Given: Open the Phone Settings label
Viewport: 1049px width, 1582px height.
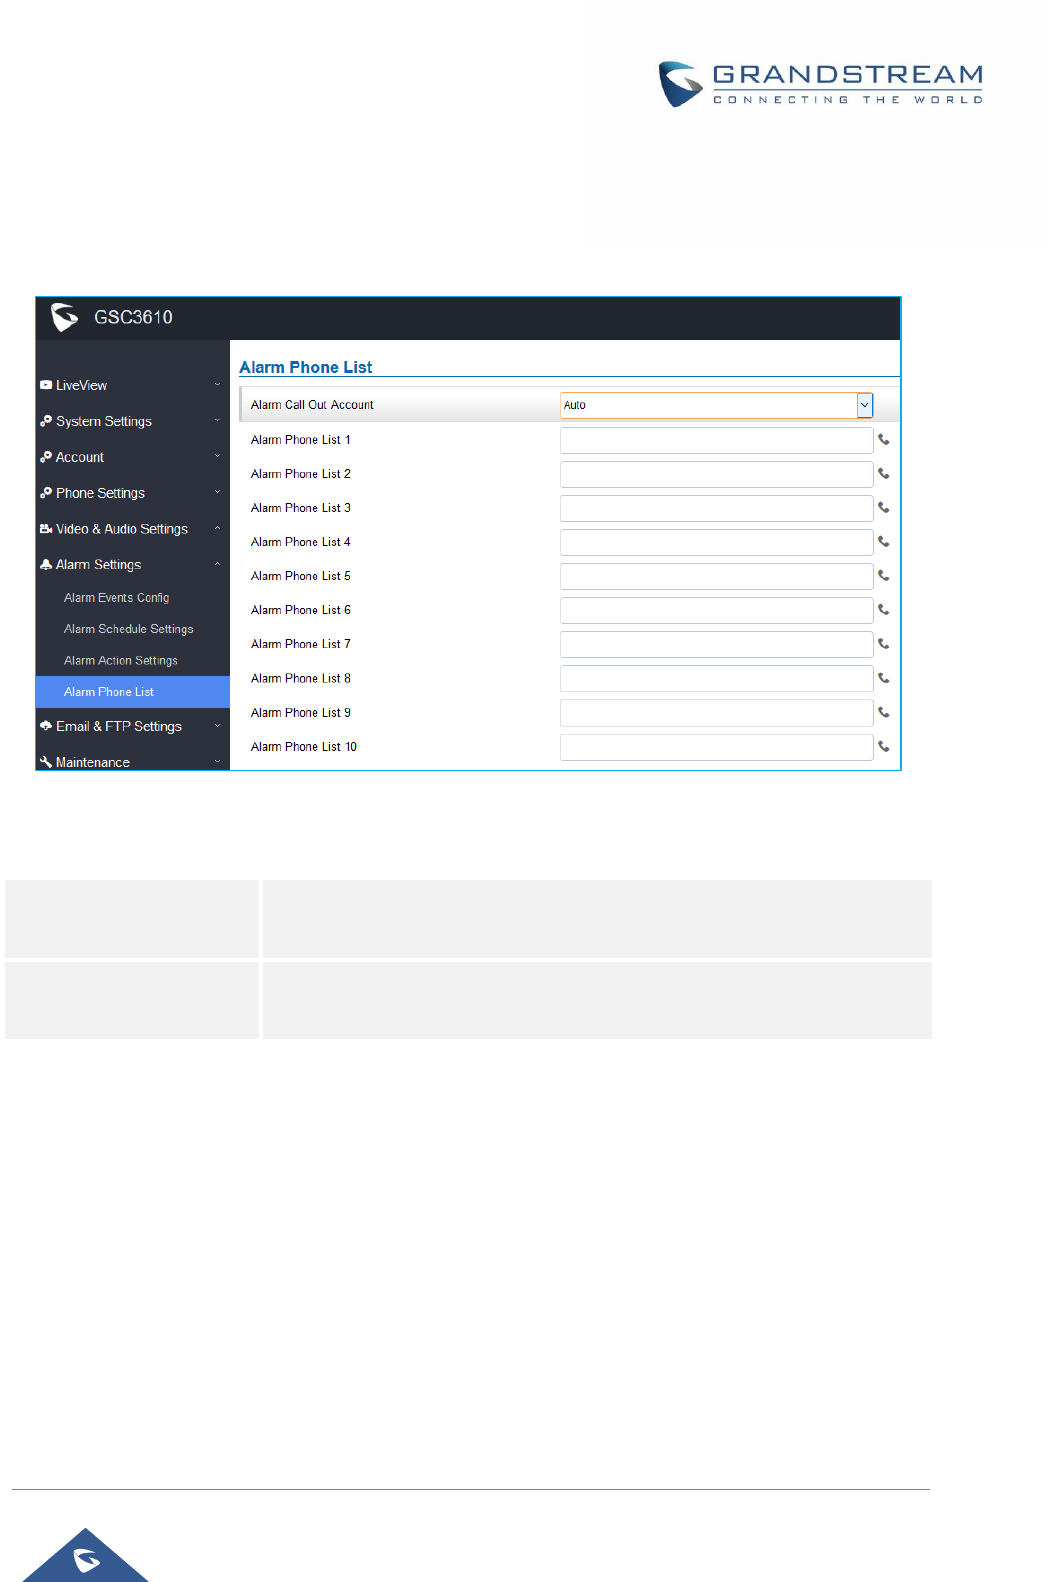Looking at the screenshot, I should tap(100, 493).
